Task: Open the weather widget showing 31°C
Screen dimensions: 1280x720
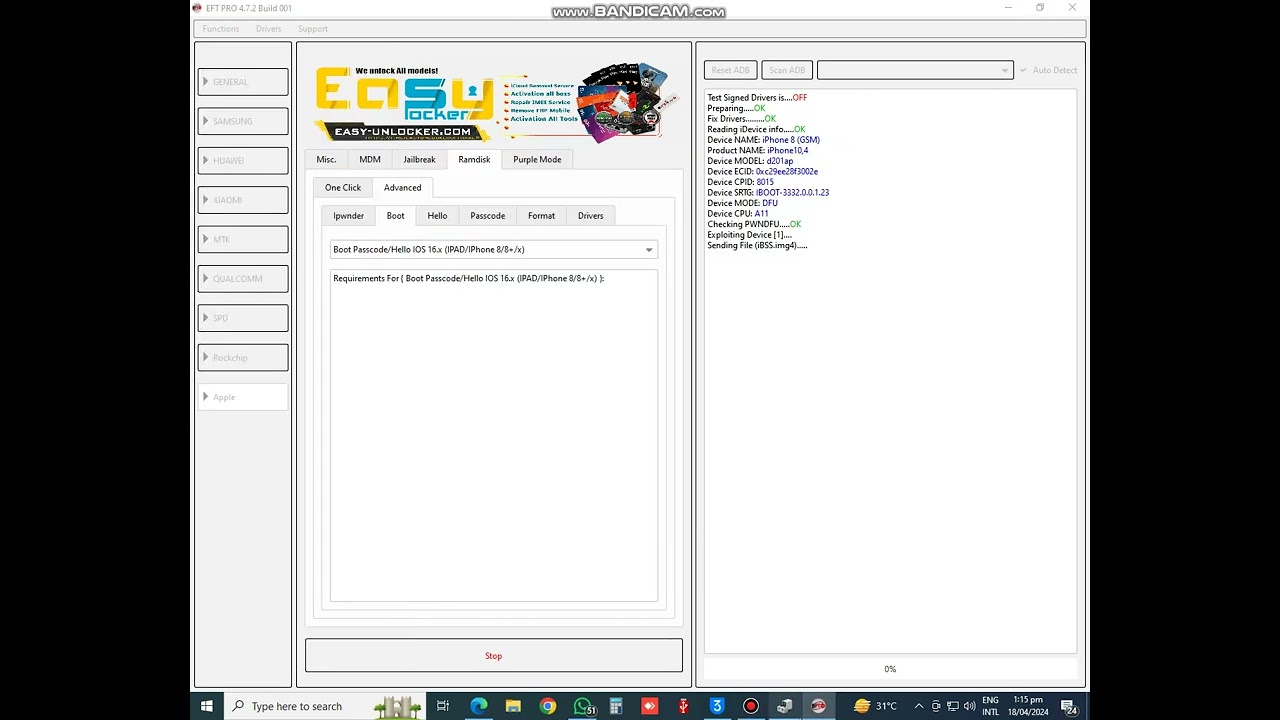Action: pos(876,706)
